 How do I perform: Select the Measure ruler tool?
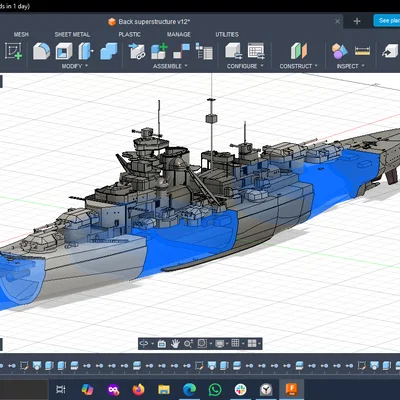(362, 51)
